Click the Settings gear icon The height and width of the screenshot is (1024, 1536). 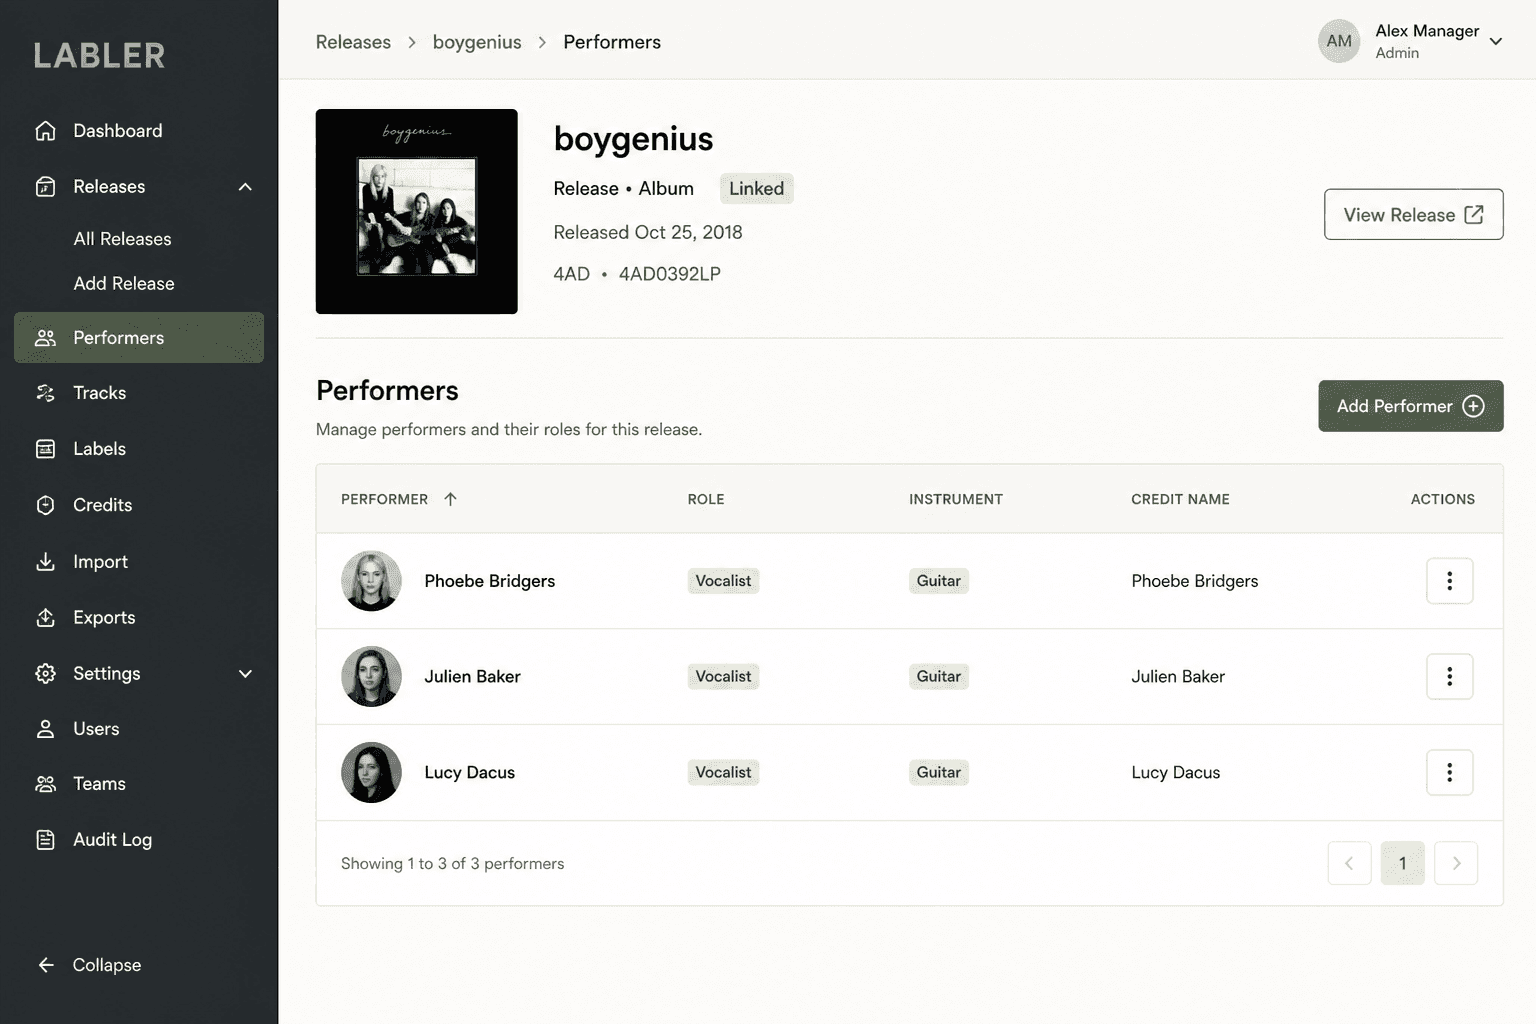tap(45, 674)
